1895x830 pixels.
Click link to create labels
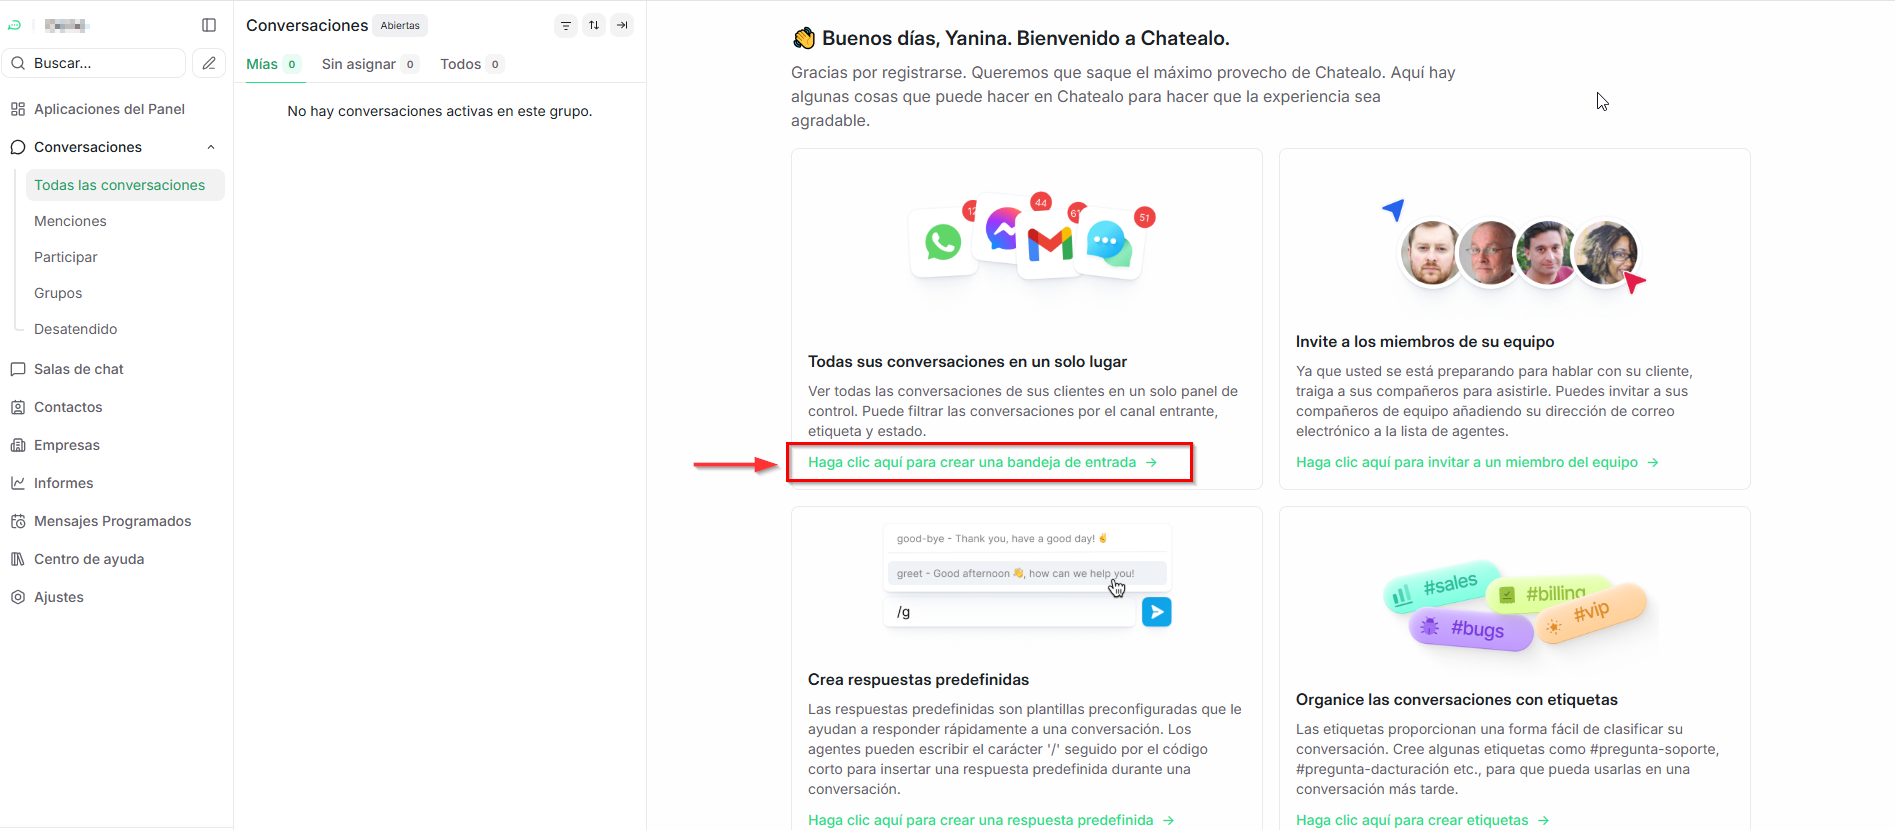point(1412,820)
